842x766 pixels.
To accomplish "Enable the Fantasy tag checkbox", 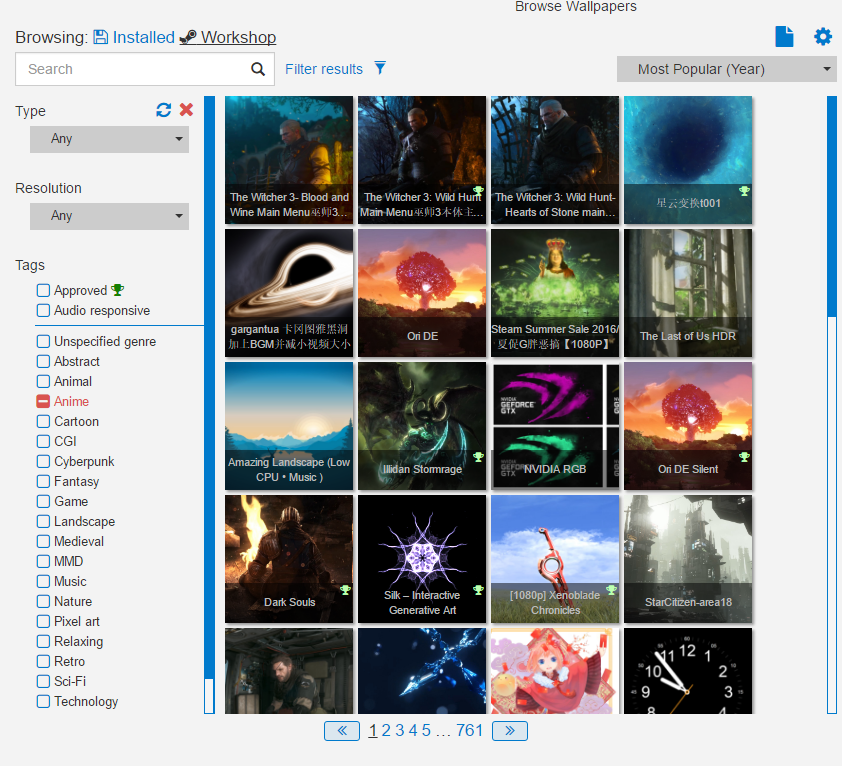I will (43, 481).
